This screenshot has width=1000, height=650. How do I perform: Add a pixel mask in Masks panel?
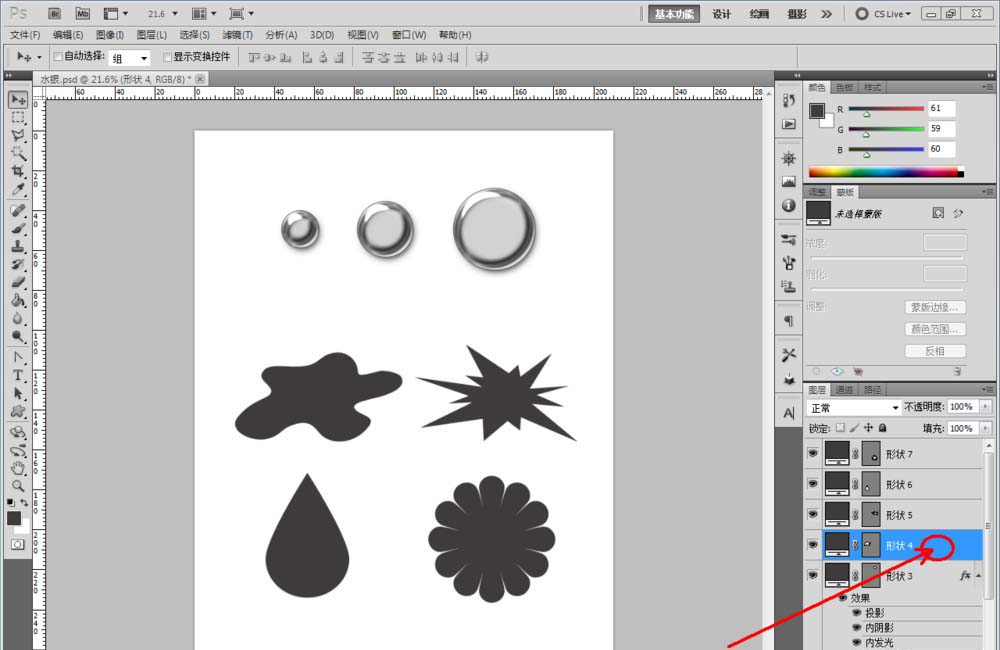coord(938,213)
